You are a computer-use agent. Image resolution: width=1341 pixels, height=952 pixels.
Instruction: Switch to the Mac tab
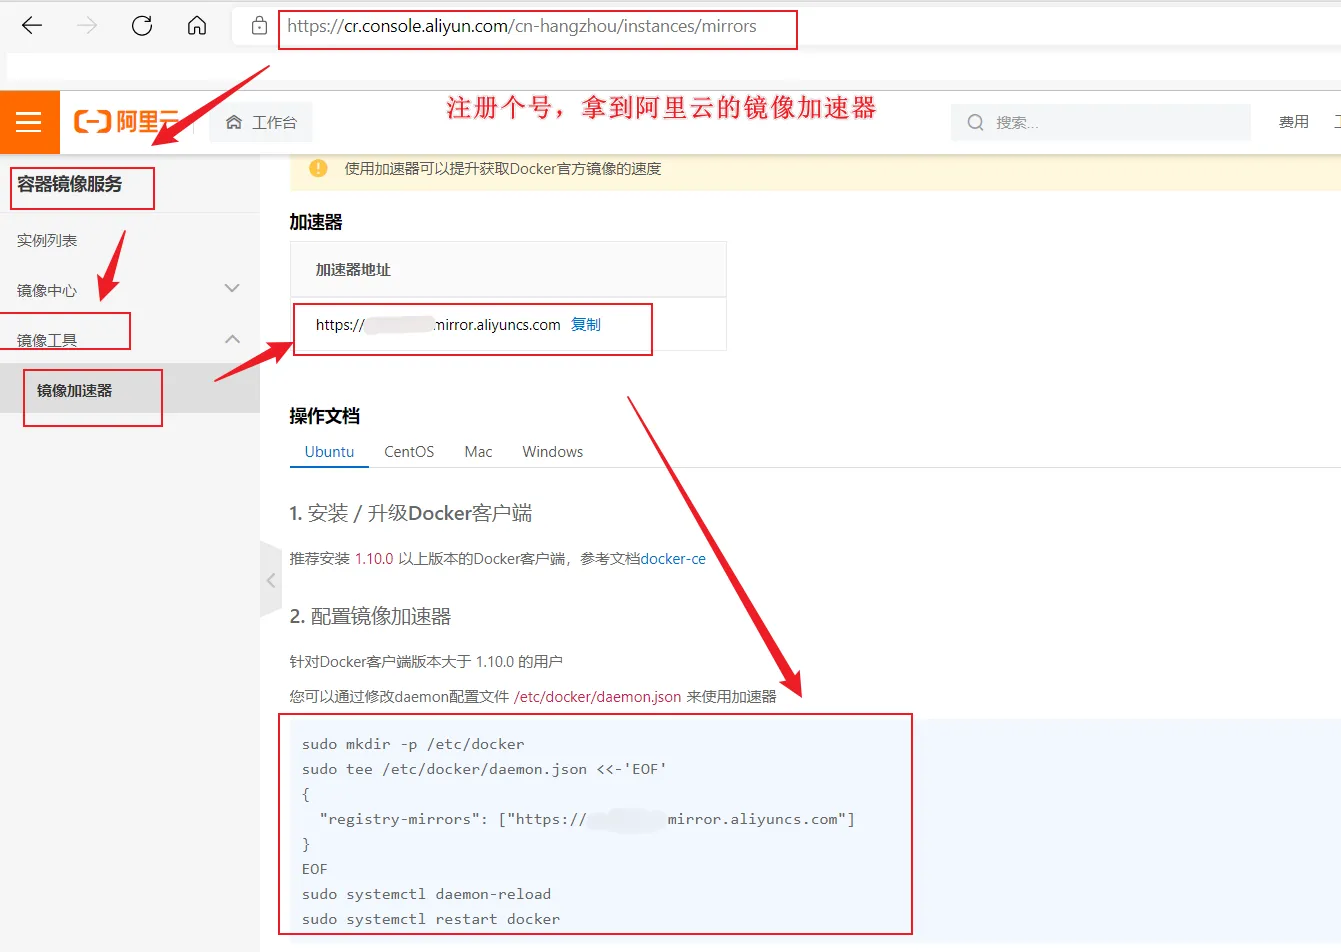click(x=478, y=452)
